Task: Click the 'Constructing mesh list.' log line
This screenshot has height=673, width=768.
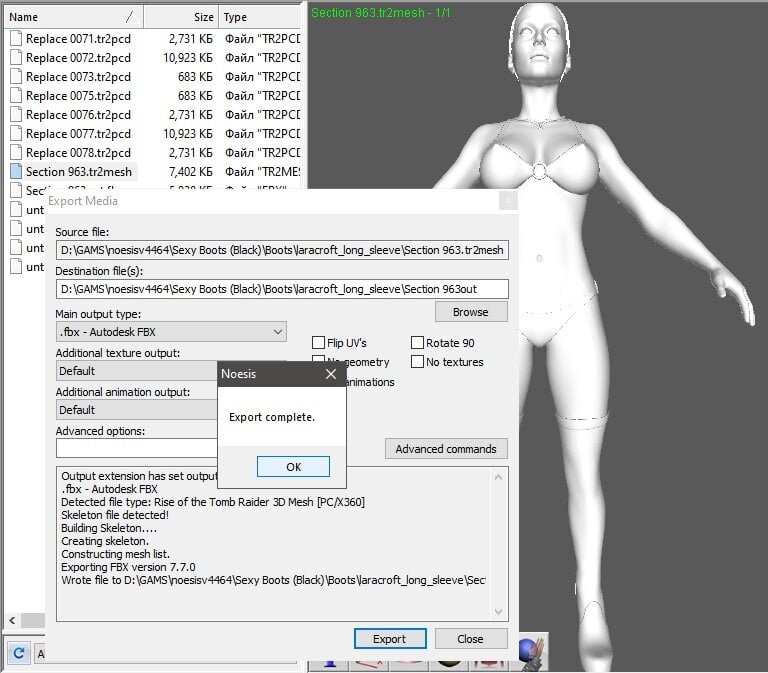Action: (116, 554)
